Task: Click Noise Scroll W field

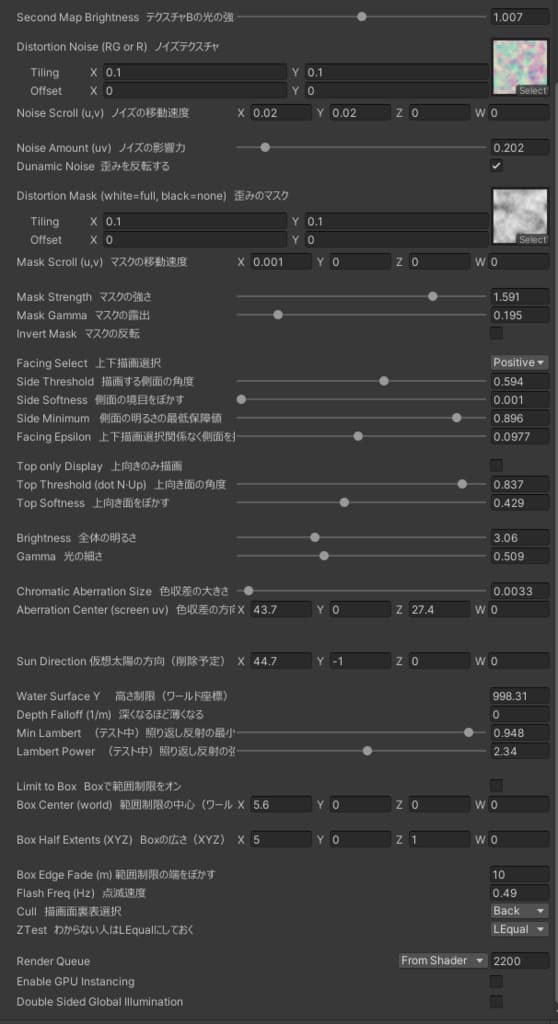Action: pyautogui.click(x=518, y=113)
